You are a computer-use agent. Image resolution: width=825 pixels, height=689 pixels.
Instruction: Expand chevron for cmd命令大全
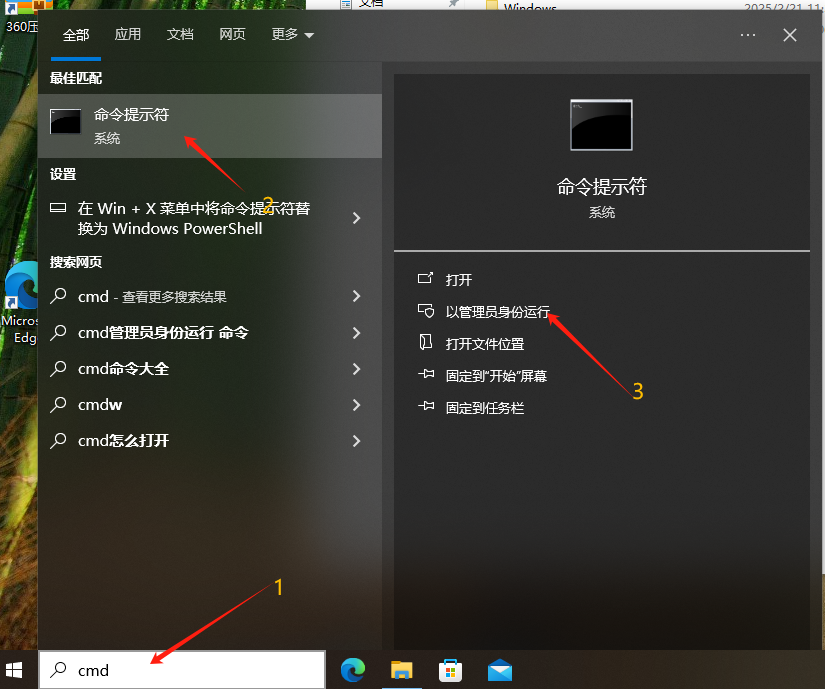357,369
